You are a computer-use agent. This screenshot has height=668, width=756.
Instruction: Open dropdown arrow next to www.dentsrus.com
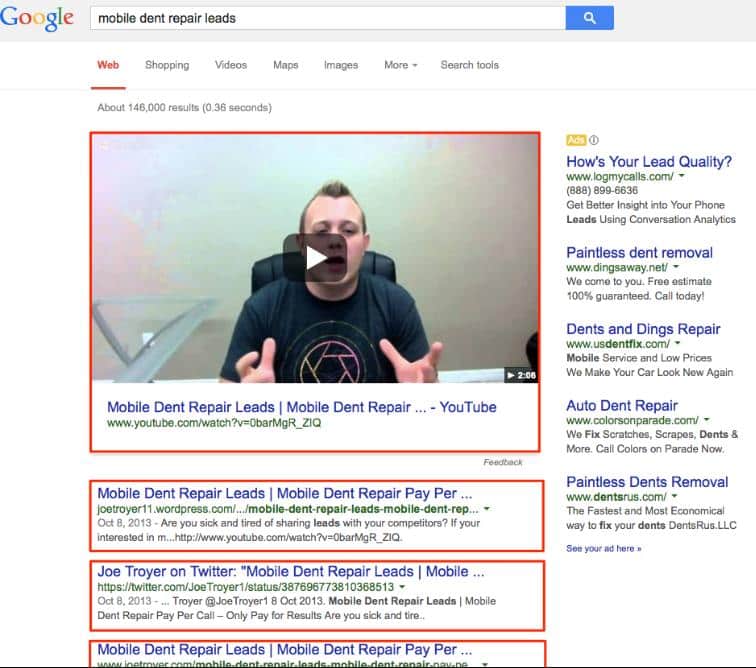(674, 496)
